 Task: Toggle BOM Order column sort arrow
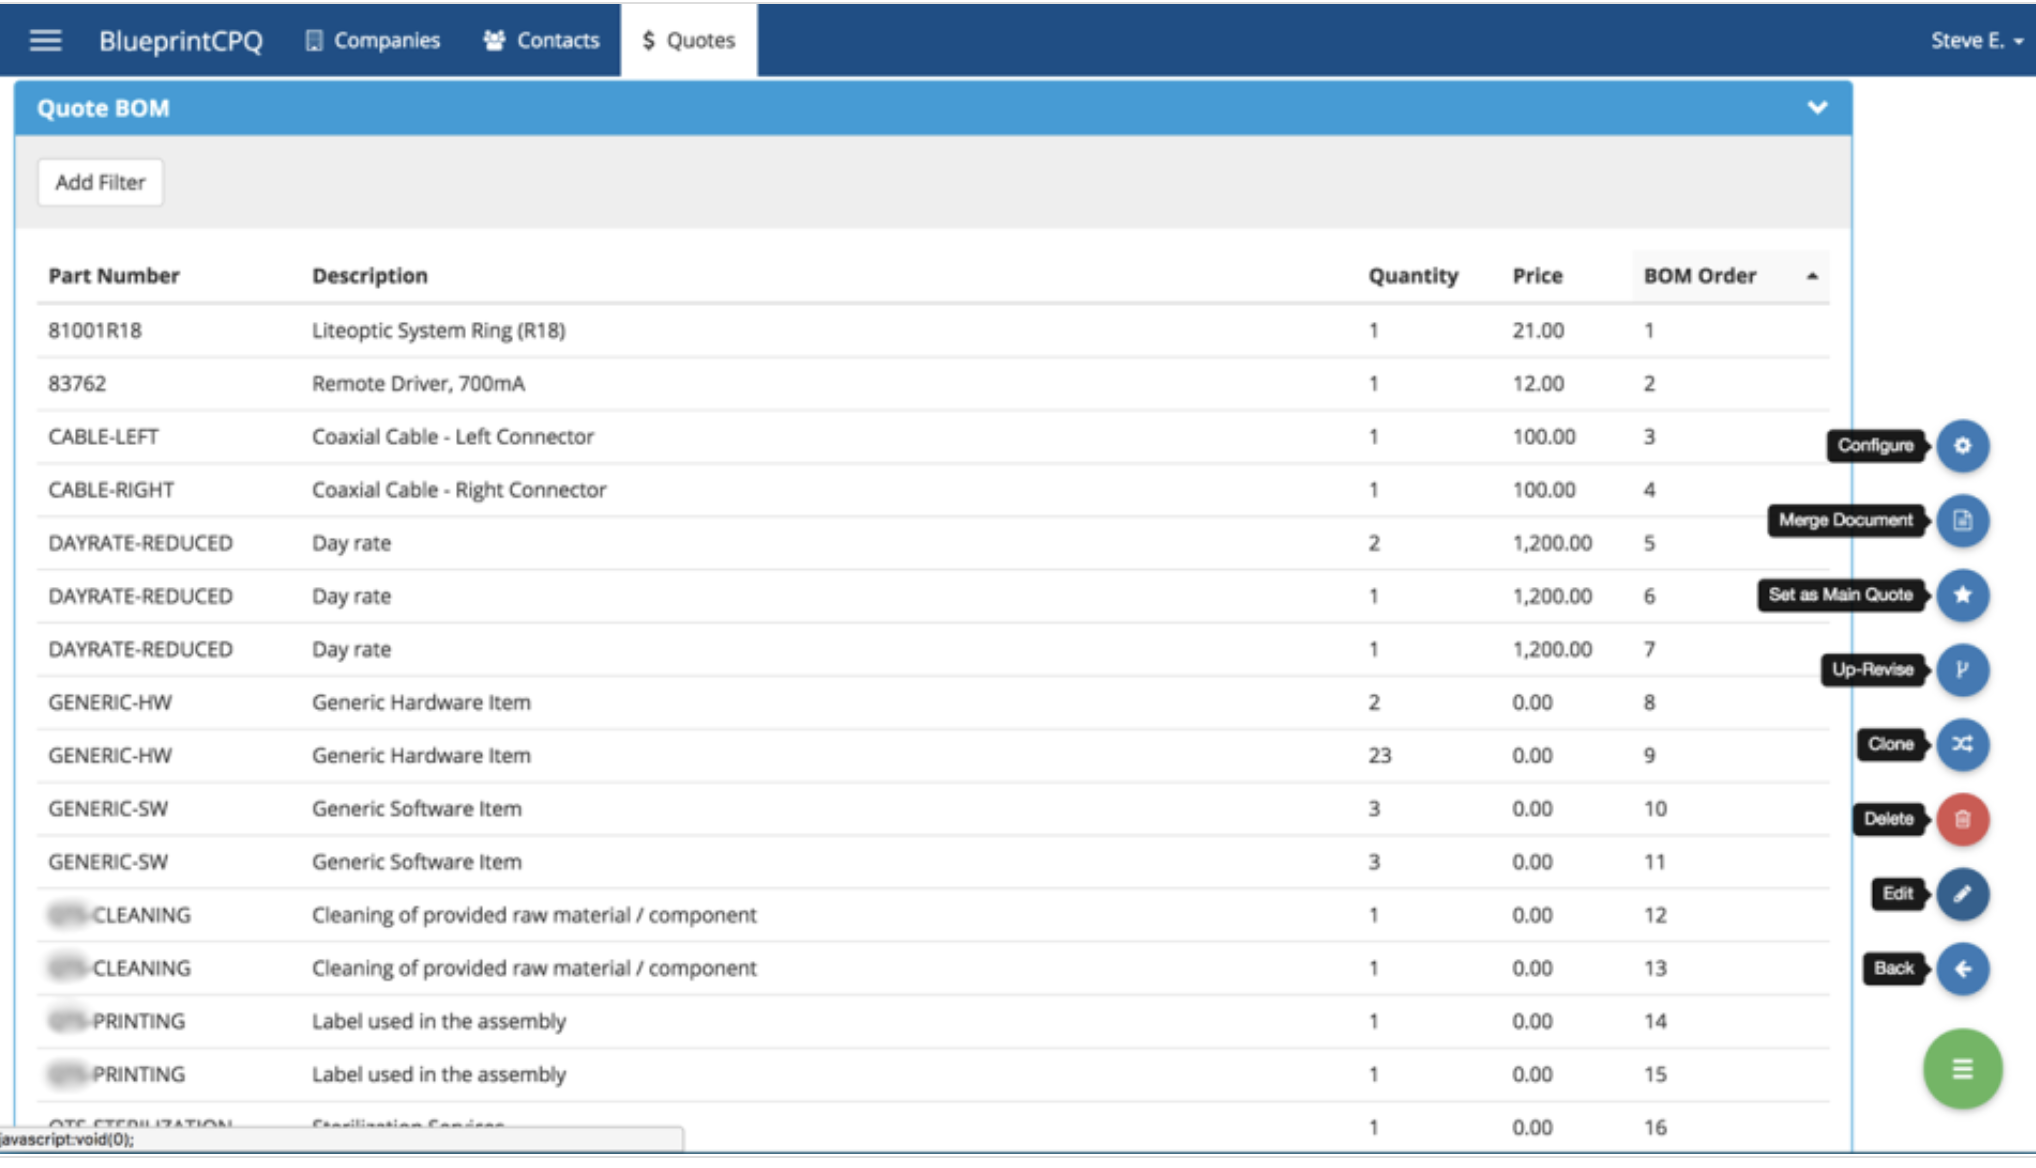tap(1812, 276)
